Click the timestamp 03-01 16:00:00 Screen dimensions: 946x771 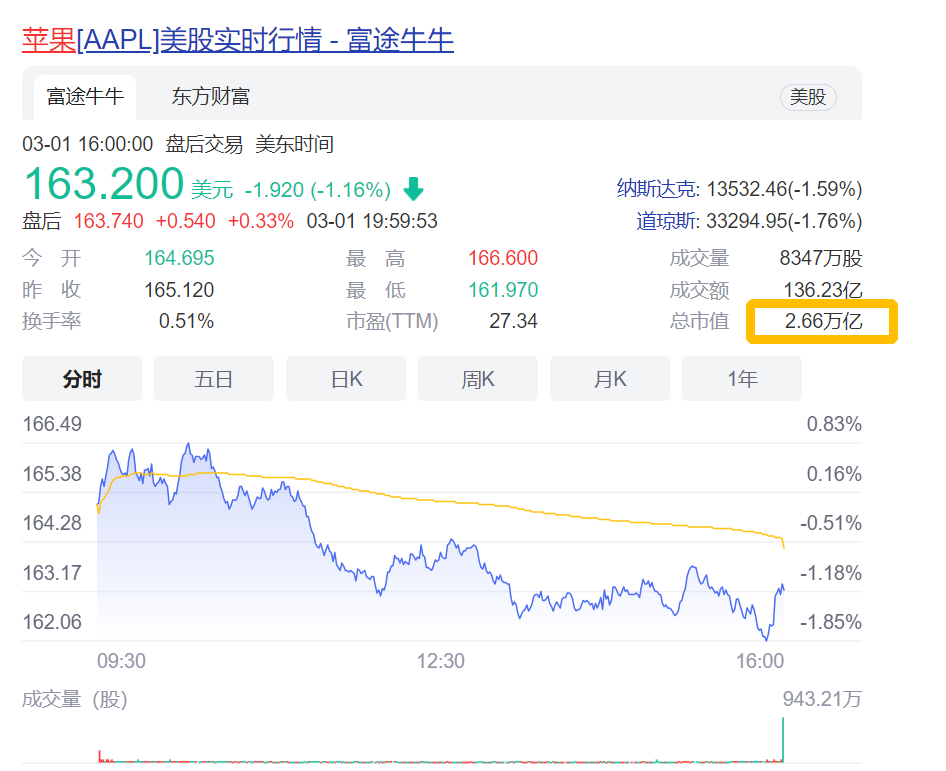pos(87,144)
